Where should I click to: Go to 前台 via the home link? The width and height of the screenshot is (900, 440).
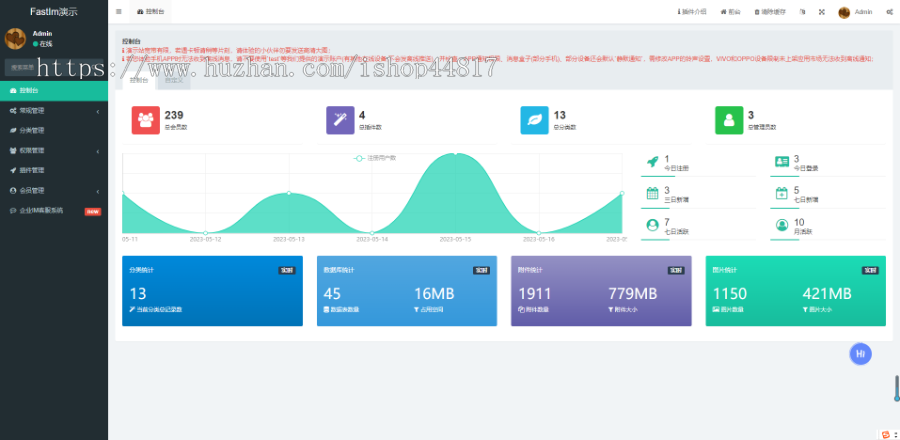click(731, 11)
